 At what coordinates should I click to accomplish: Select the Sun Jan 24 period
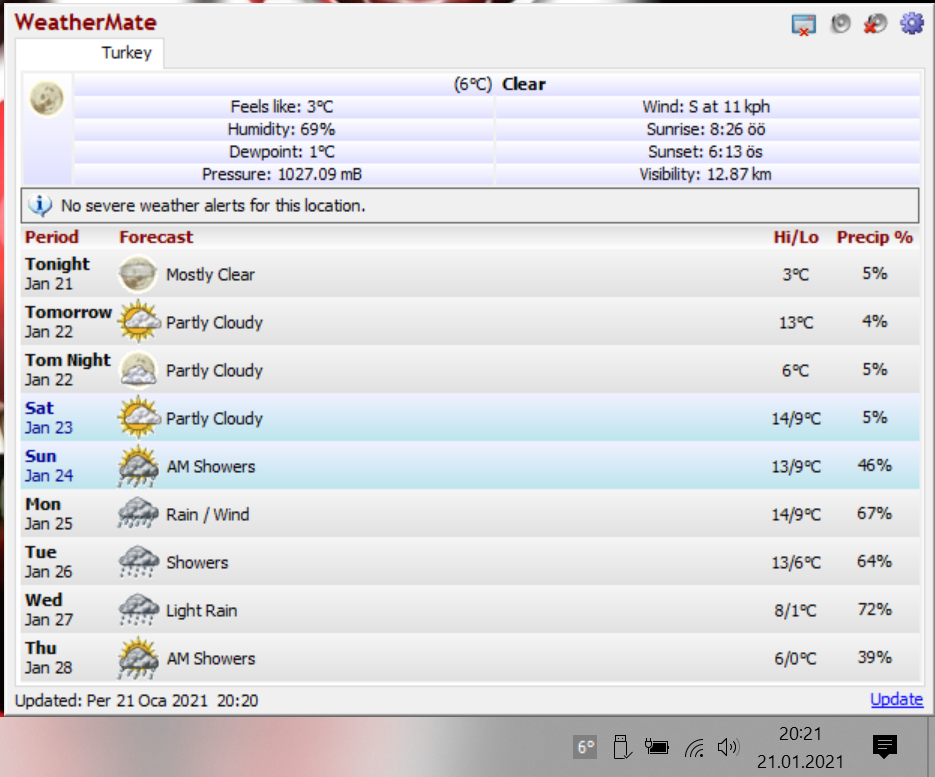(49, 466)
